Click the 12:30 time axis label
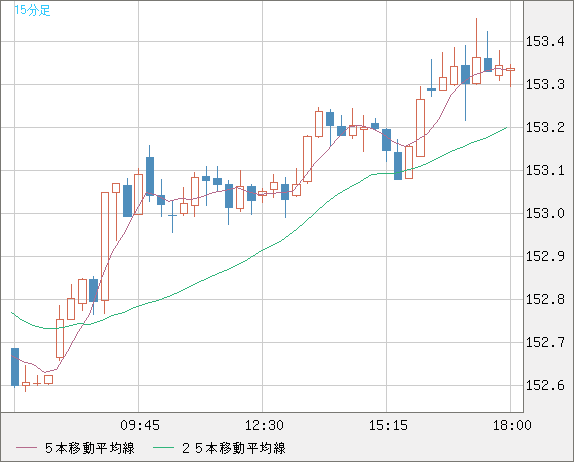This screenshot has width=574, height=462. click(x=264, y=425)
